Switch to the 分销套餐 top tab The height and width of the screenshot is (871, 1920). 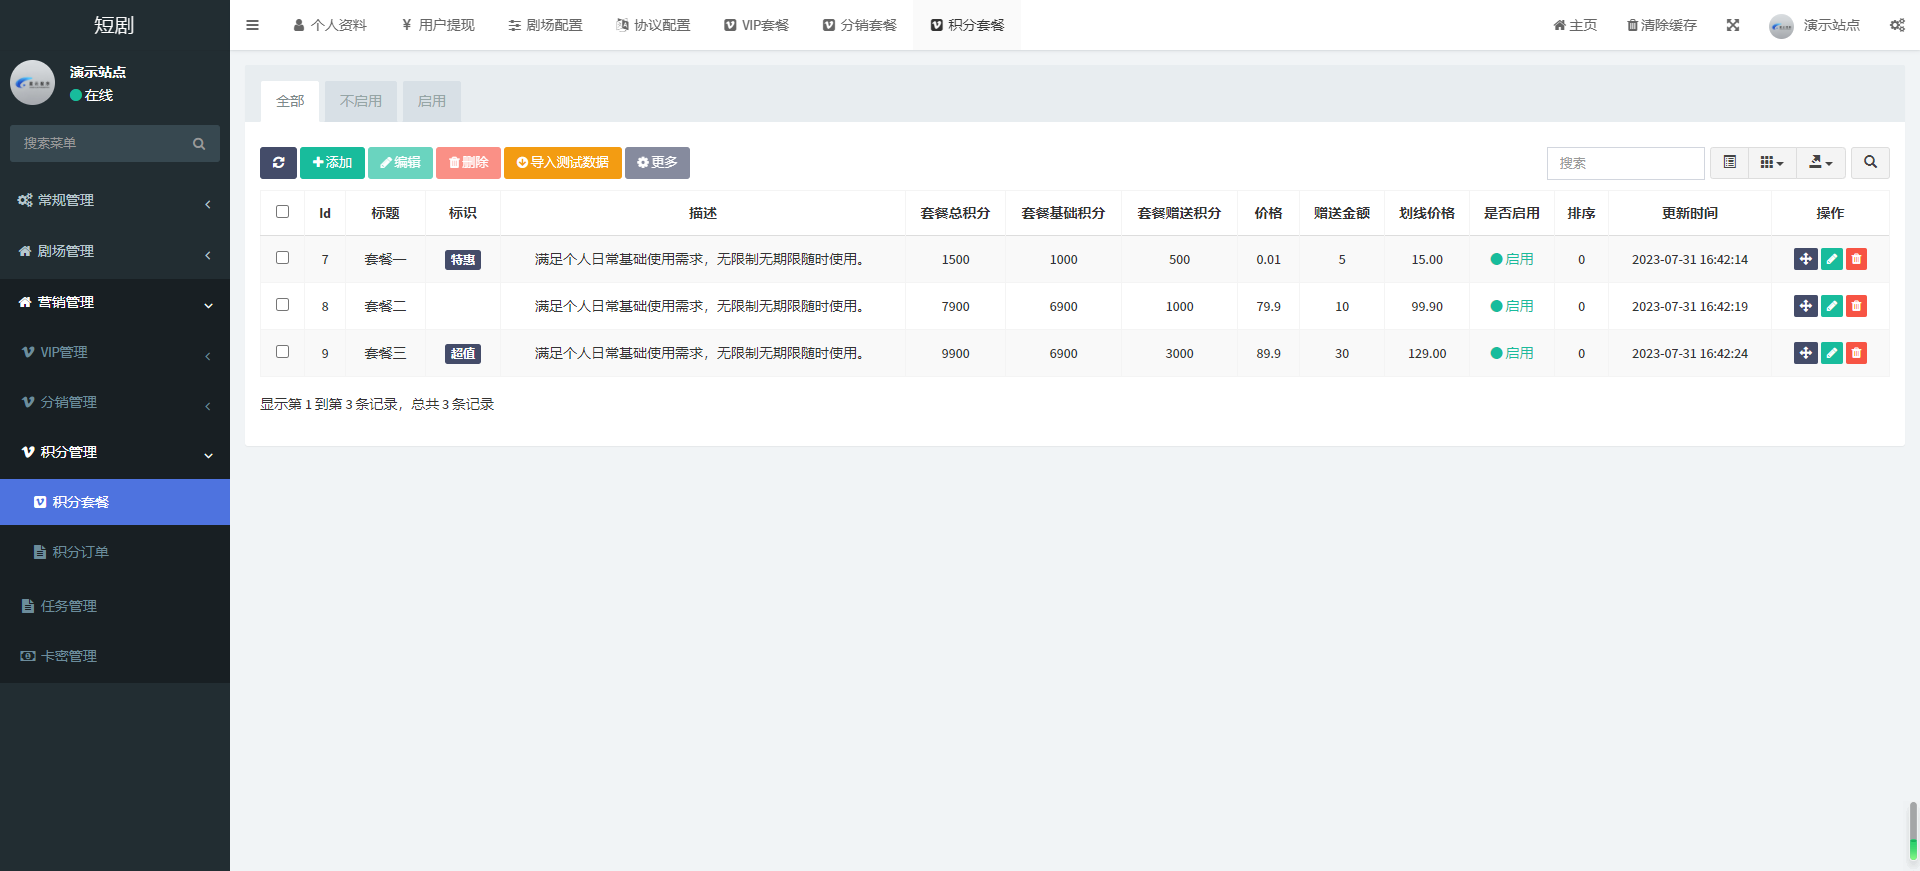click(x=860, y=25)
